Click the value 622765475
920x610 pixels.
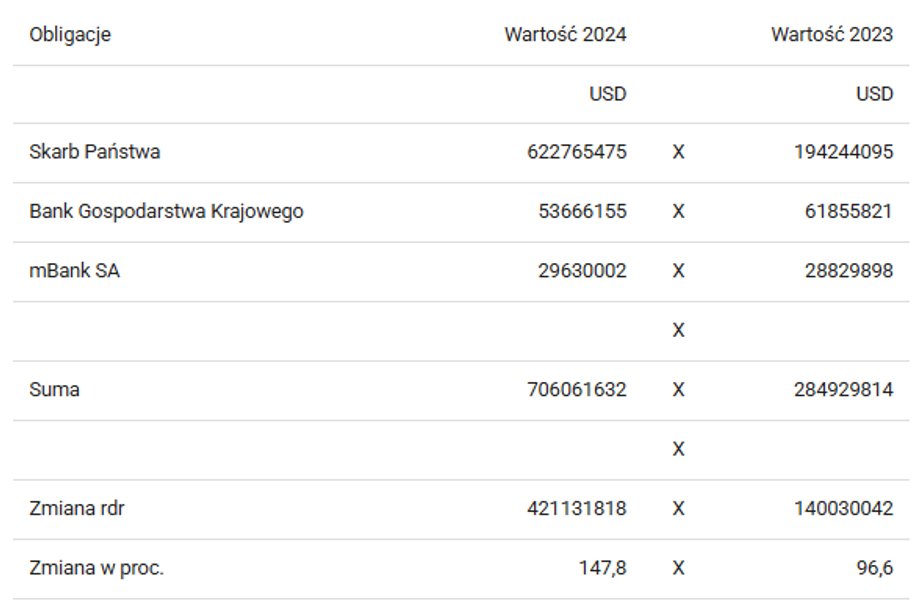(x=576, y=153)
